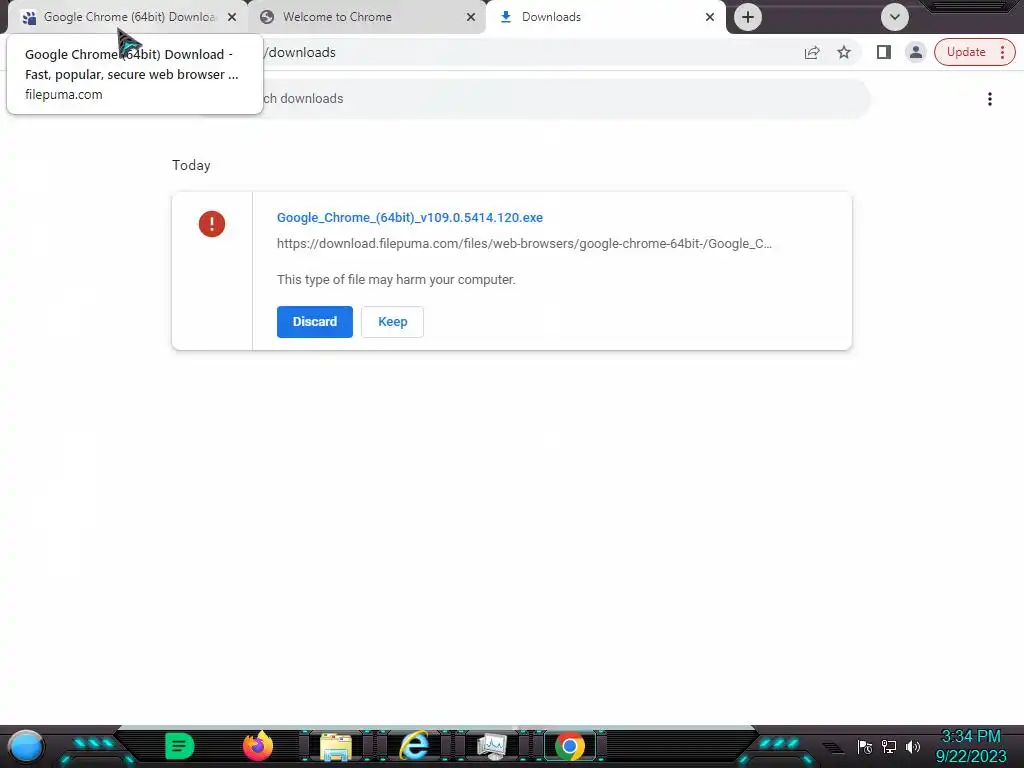The height and width of the screenshot is (768, 1024).
Task: Click the download.filepuma.com source URL
Action: click(524, 244)
